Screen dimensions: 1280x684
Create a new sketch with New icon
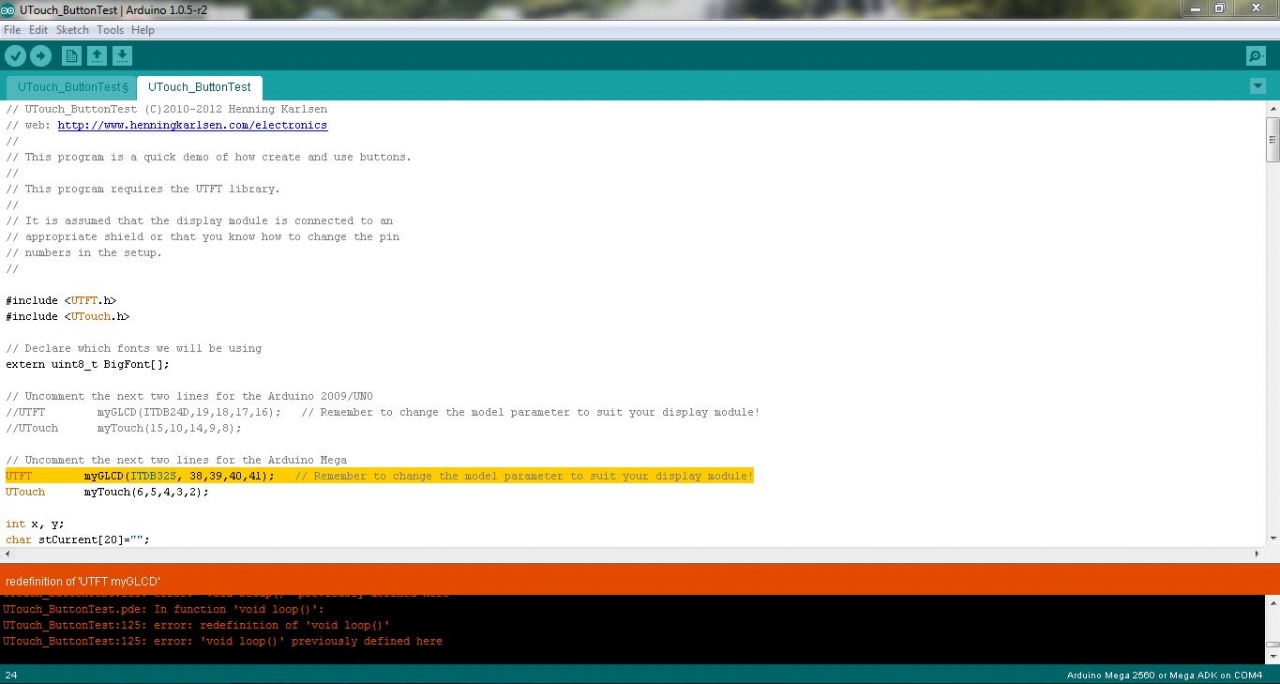point(71,56)
